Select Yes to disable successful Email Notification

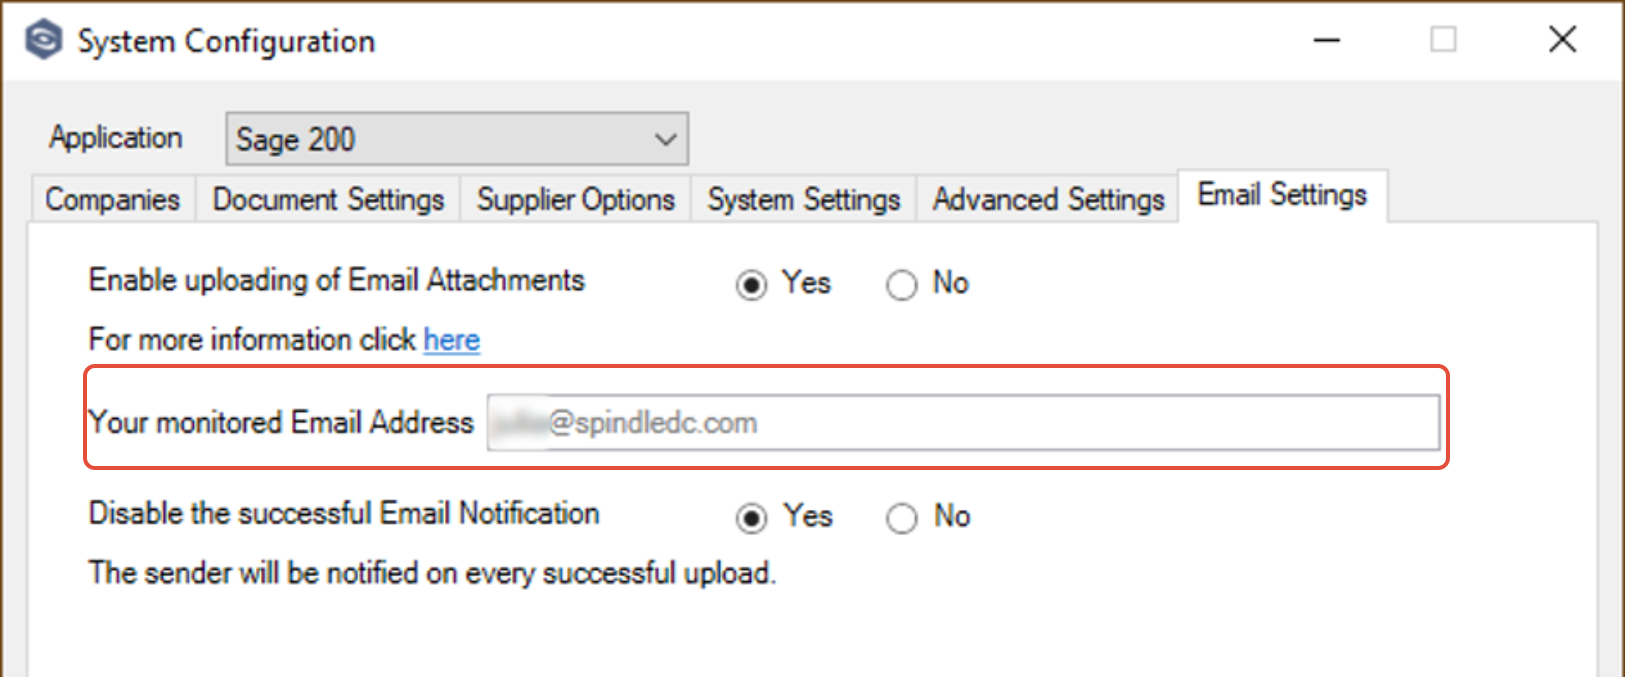752,518
